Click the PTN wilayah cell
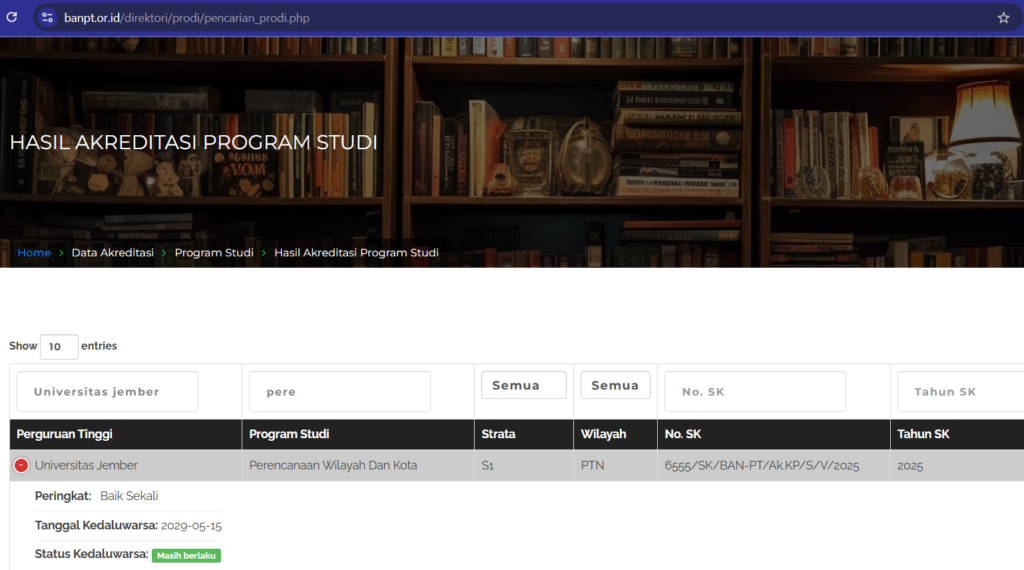The image size is (1024, 570). pos(592,466)
